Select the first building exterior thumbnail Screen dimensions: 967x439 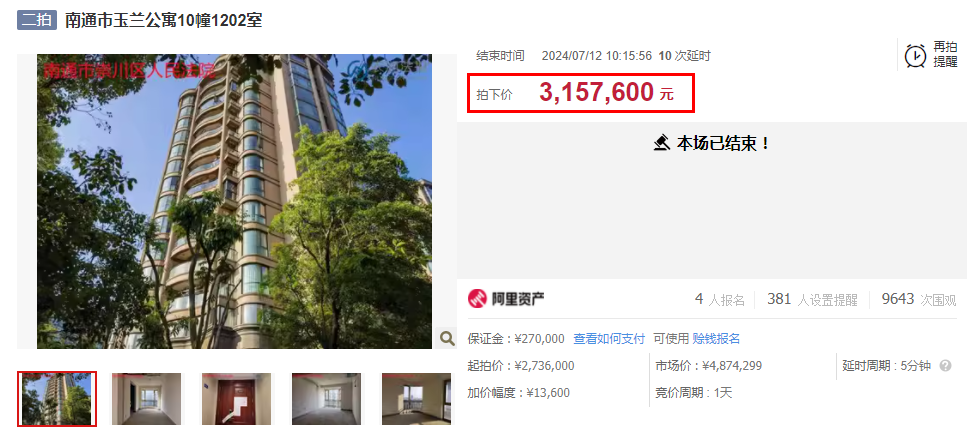pos(57,398)
